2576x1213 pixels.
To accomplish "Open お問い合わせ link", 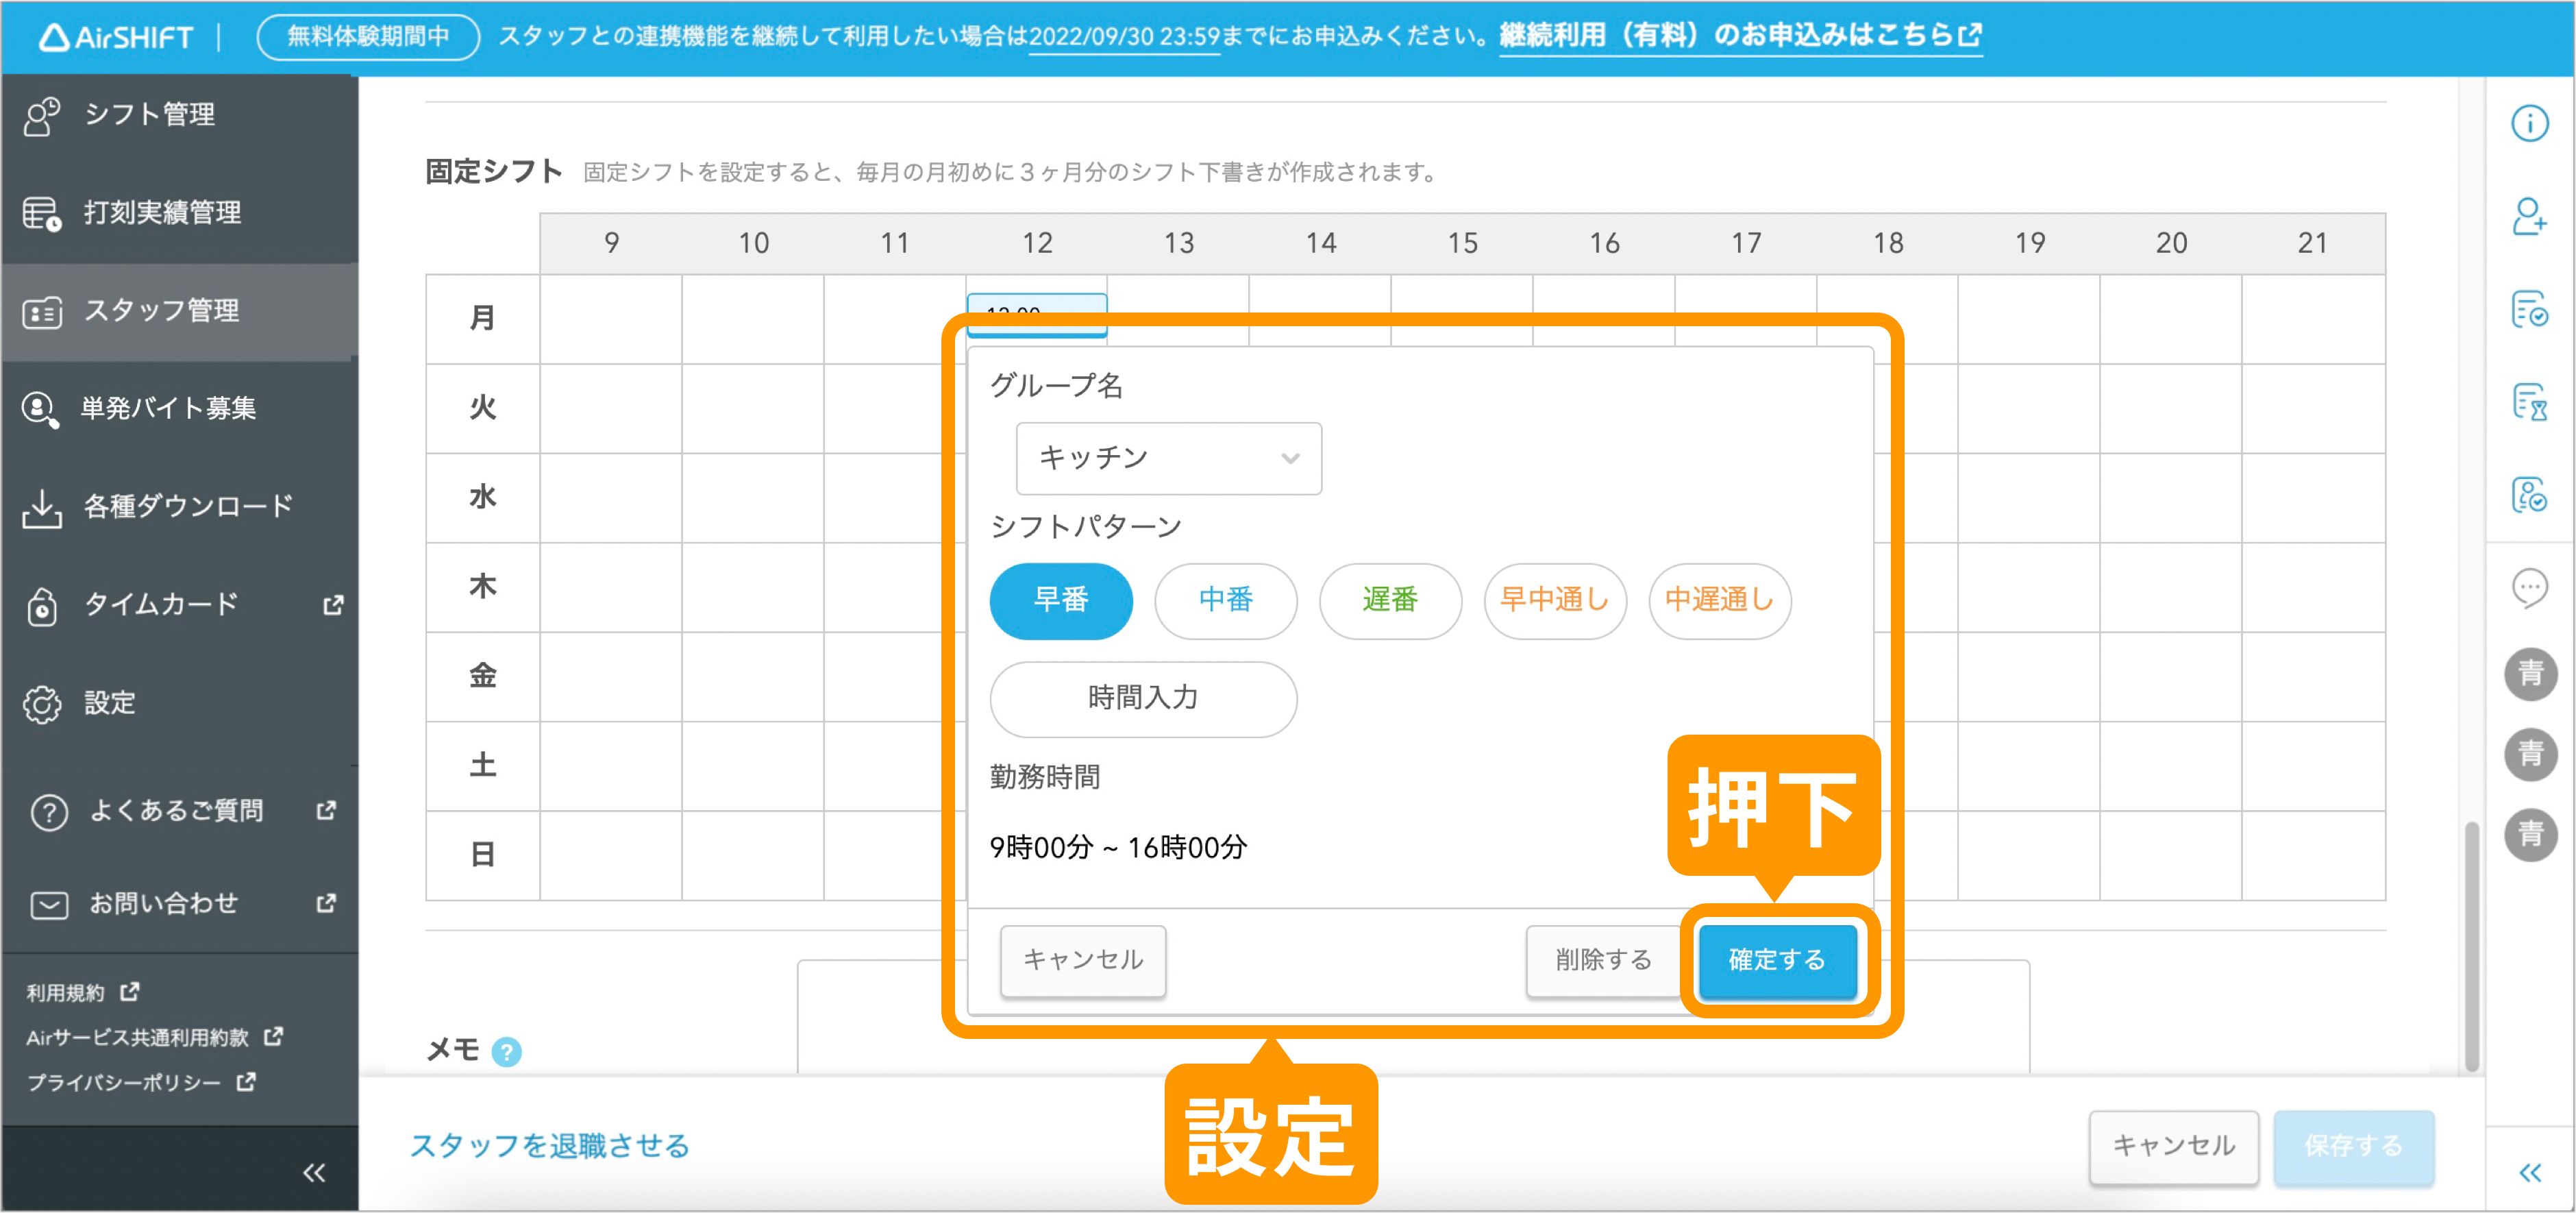I will pyautogui.click(x=179, y=904).
